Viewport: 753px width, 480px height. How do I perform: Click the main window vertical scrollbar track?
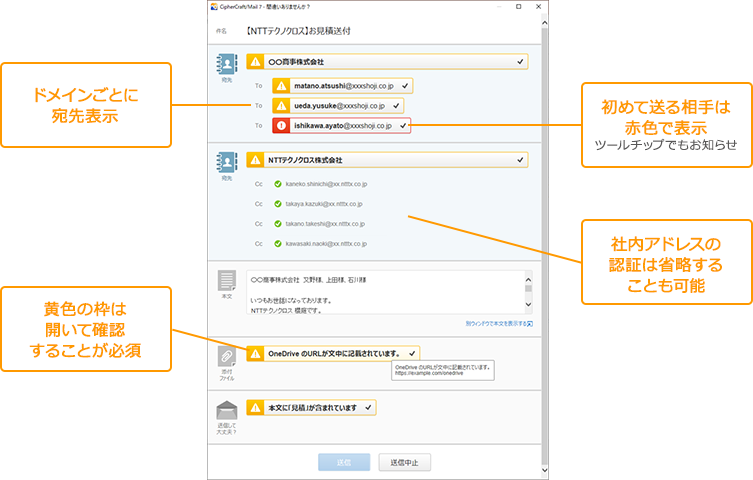[x=544, y=245]
